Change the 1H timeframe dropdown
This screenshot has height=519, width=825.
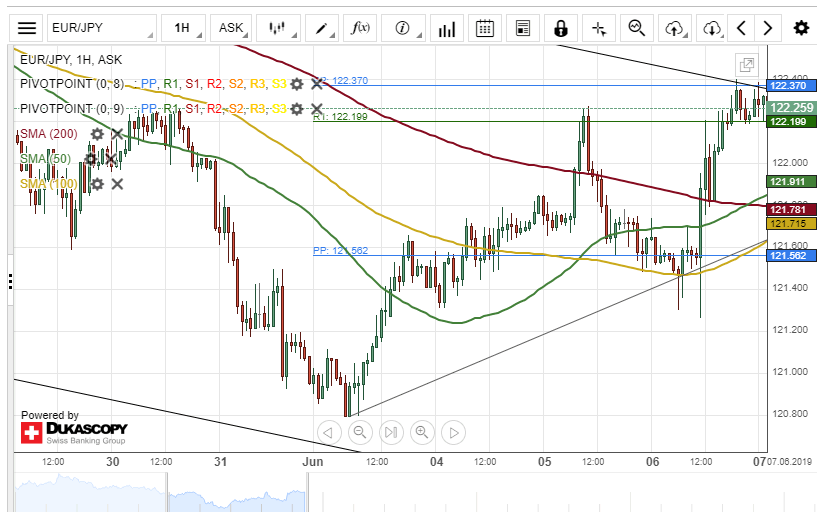(x=183, y=28)
